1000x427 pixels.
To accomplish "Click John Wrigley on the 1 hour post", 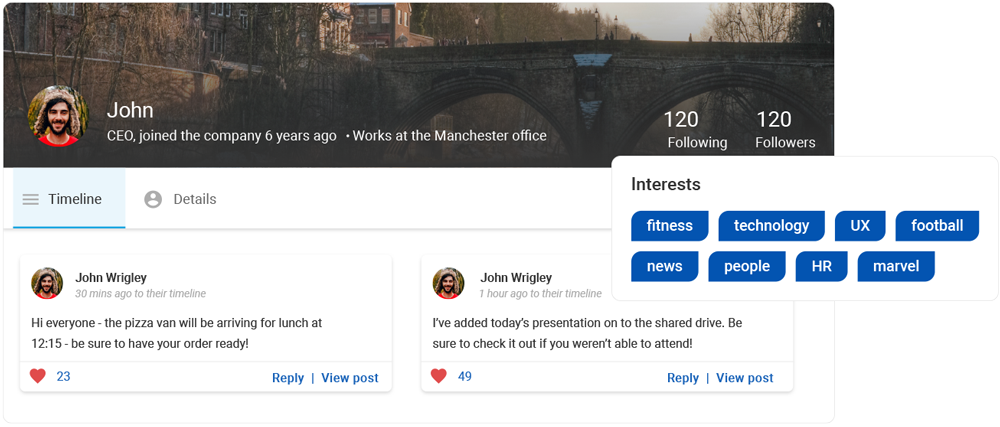I will 516,277.
